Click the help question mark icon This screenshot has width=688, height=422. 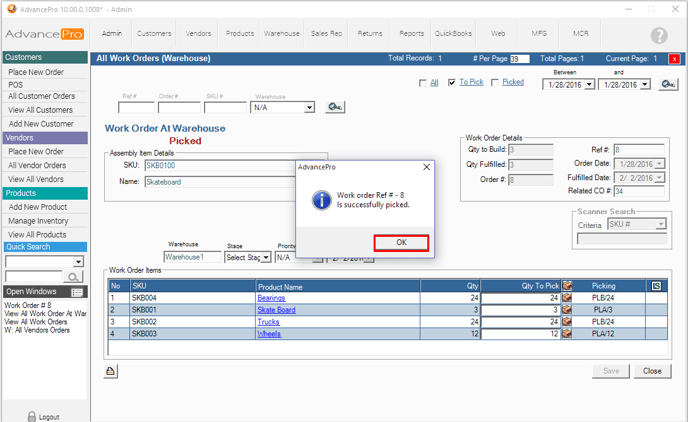pos(659,35)
